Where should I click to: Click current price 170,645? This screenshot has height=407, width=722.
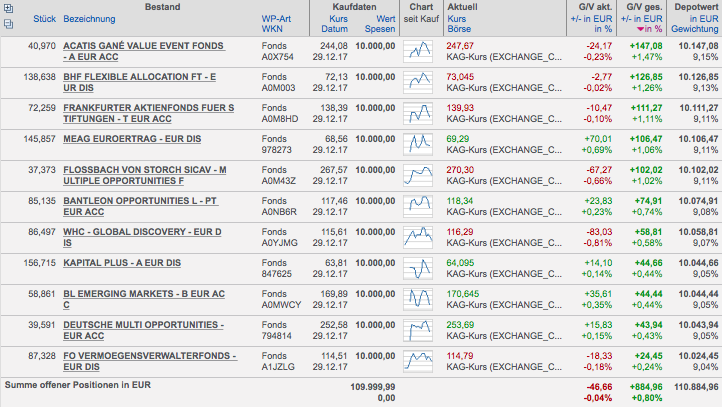pyautogui.click(x=463, y=294)
